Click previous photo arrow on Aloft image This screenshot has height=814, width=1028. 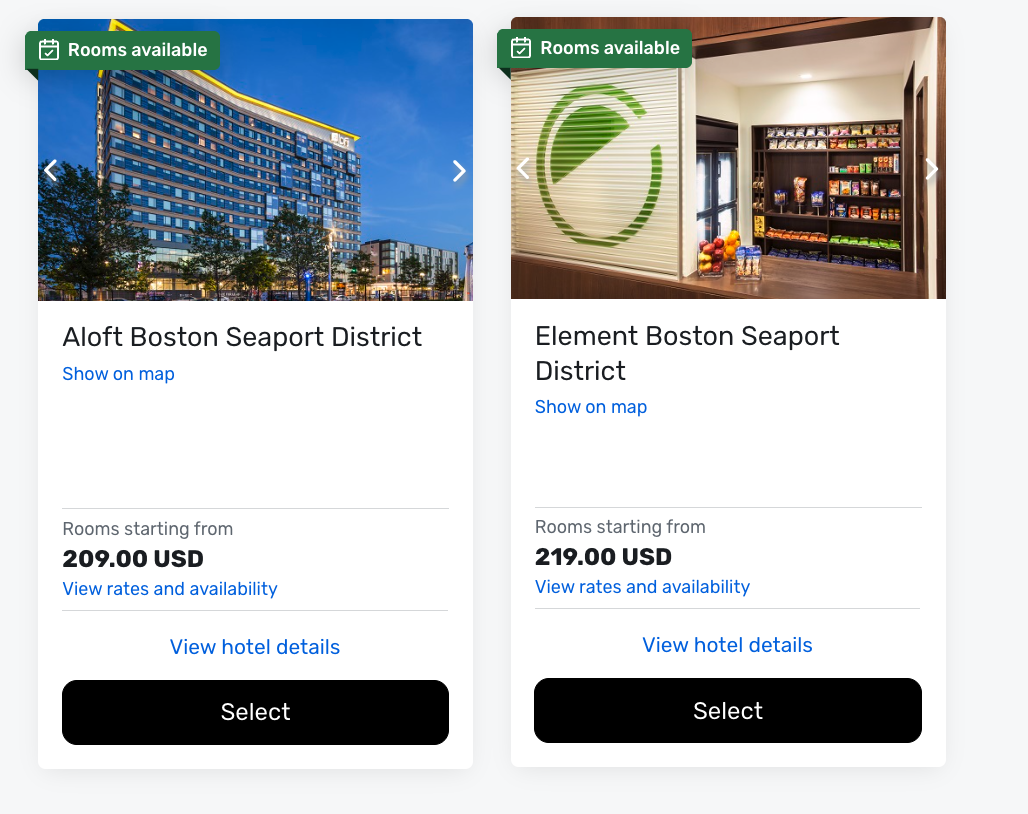[x=51, y=171]
